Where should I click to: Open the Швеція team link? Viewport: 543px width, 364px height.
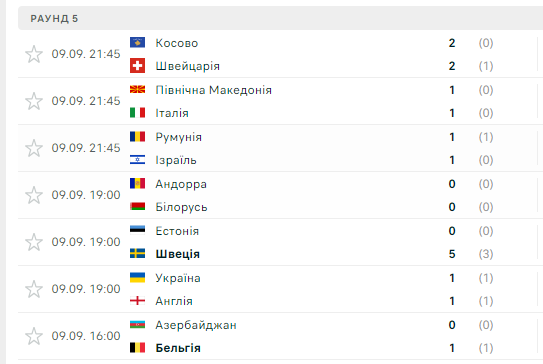pos(178,254)
